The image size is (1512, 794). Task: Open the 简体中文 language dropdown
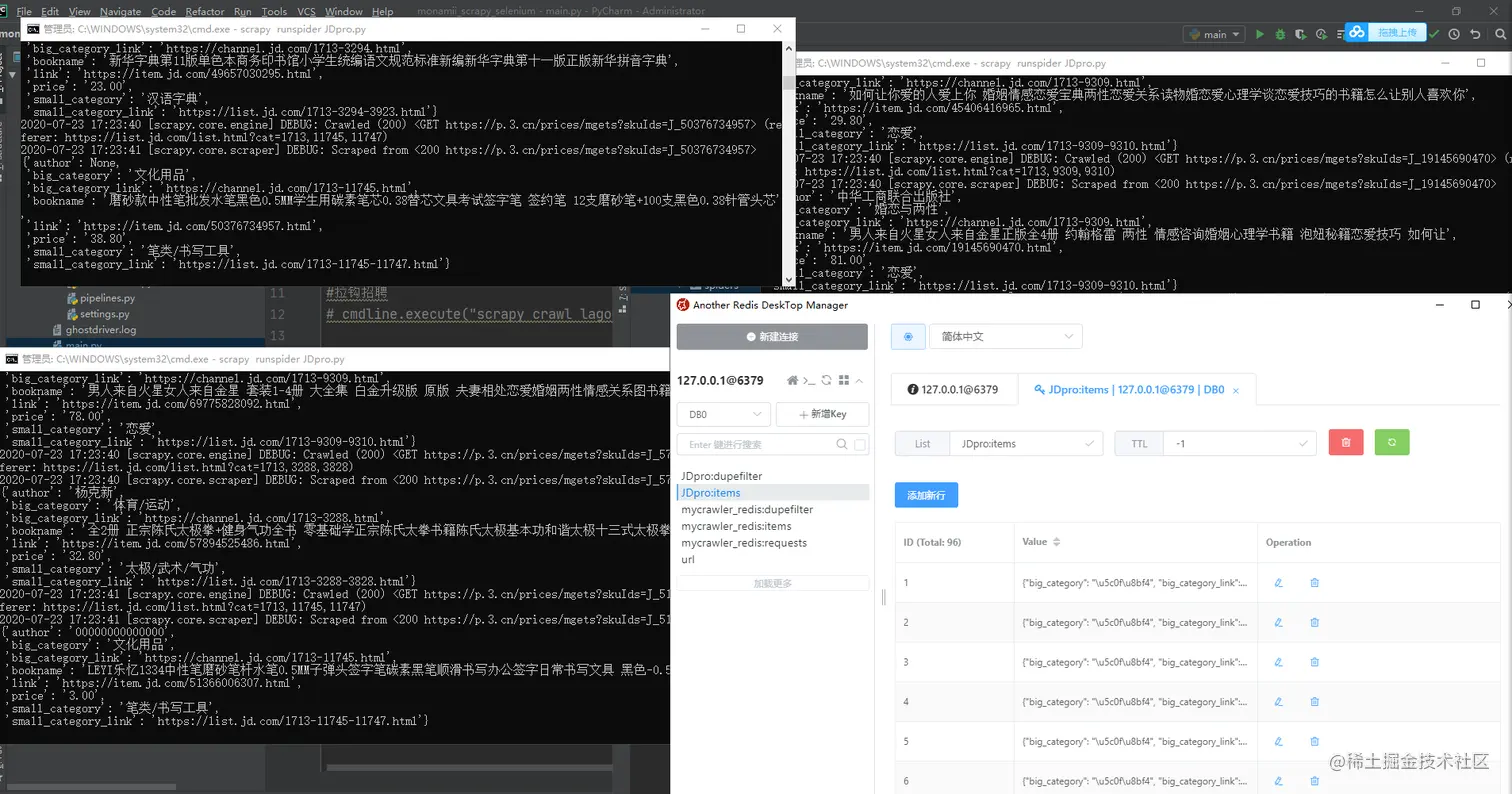coord(1006,337)
